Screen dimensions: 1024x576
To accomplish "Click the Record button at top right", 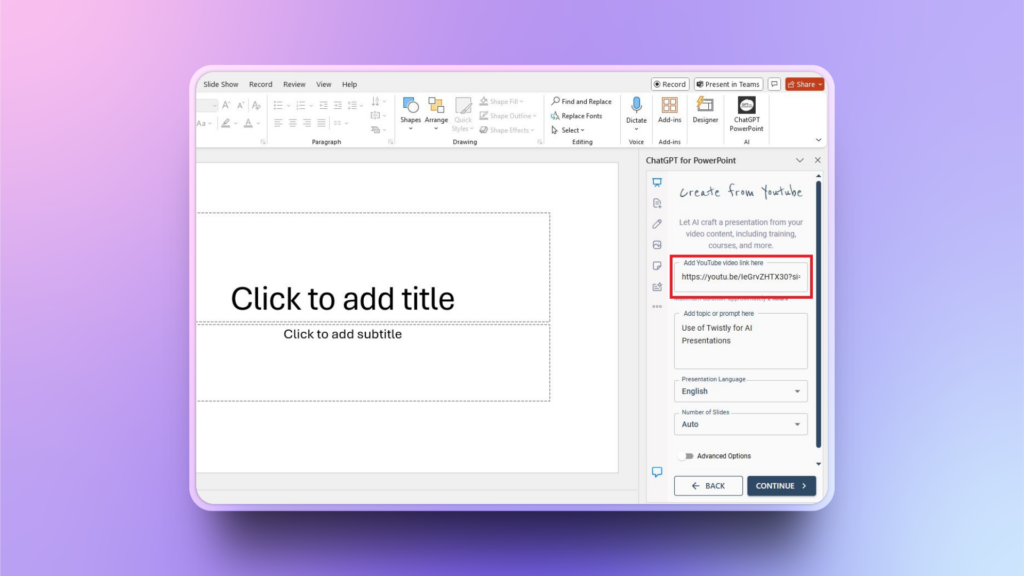I will 670,84.
